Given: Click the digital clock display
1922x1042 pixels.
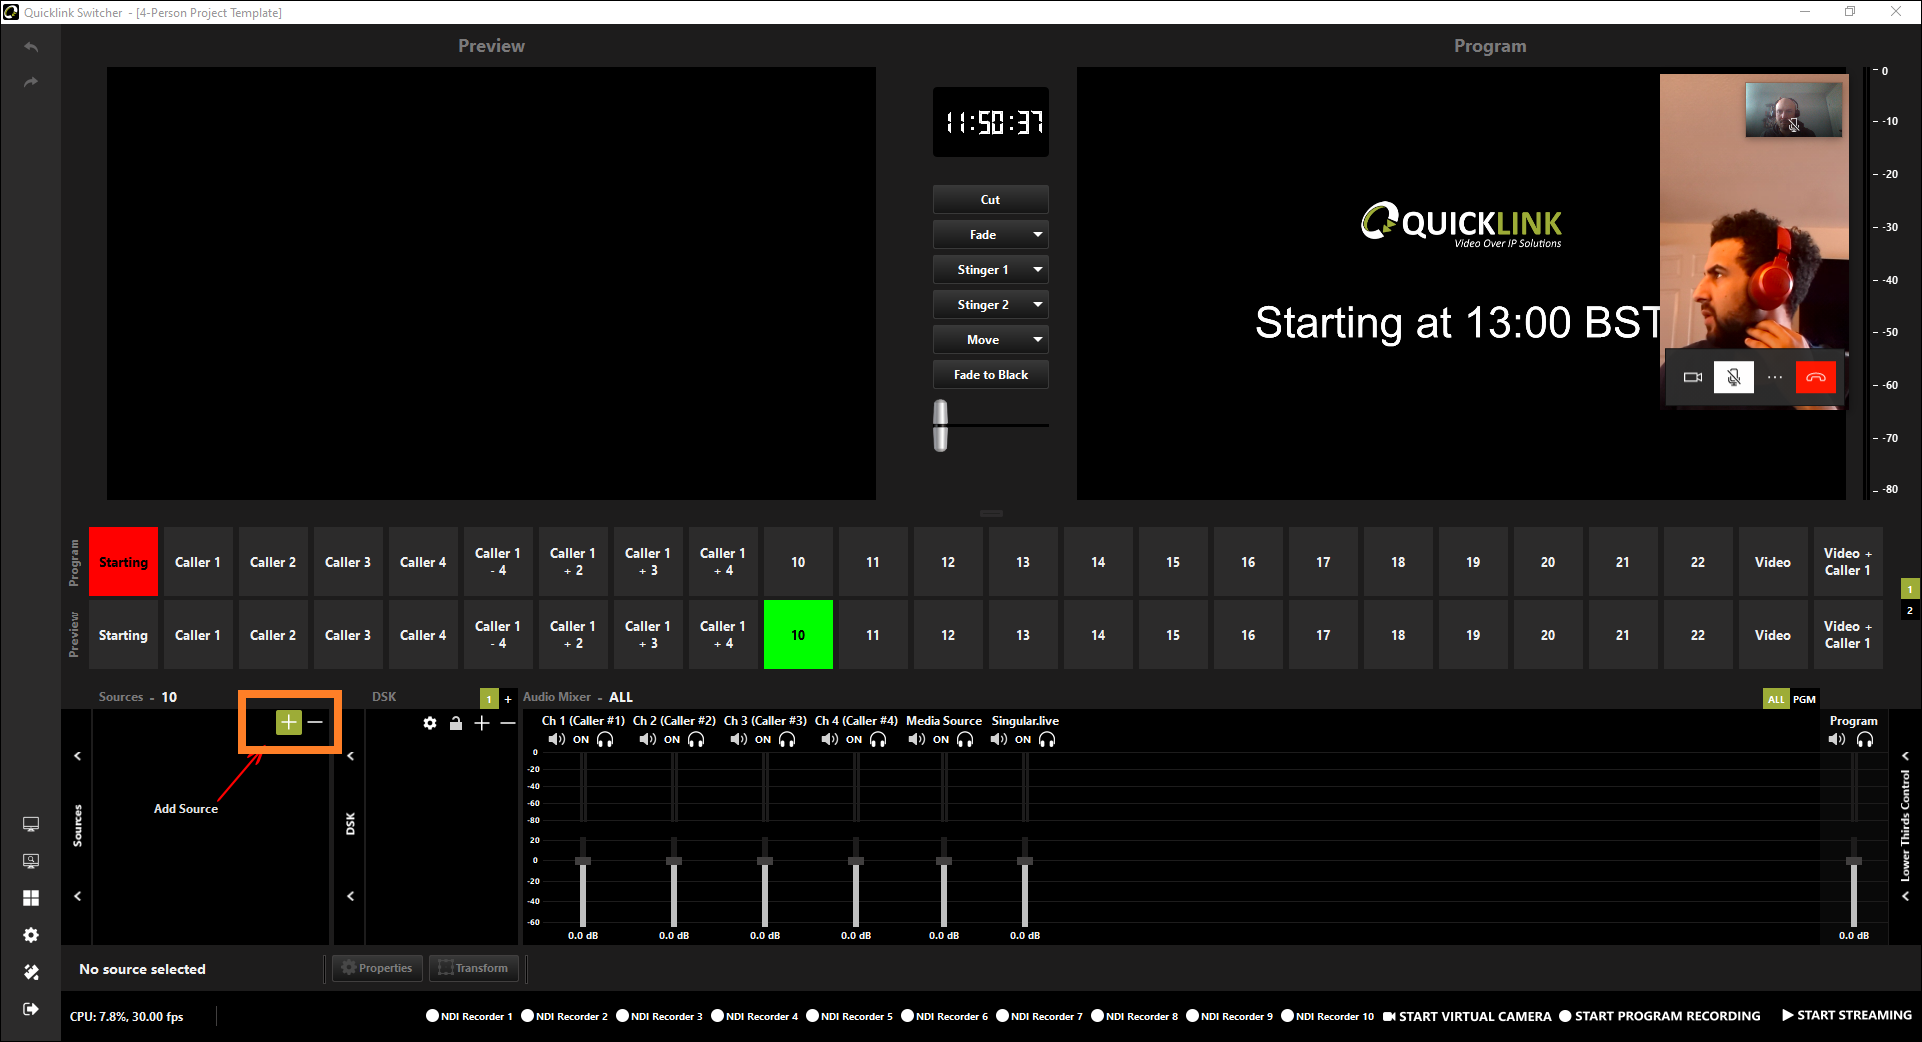Looking at the screenshot, I should (x=991, y=122).
